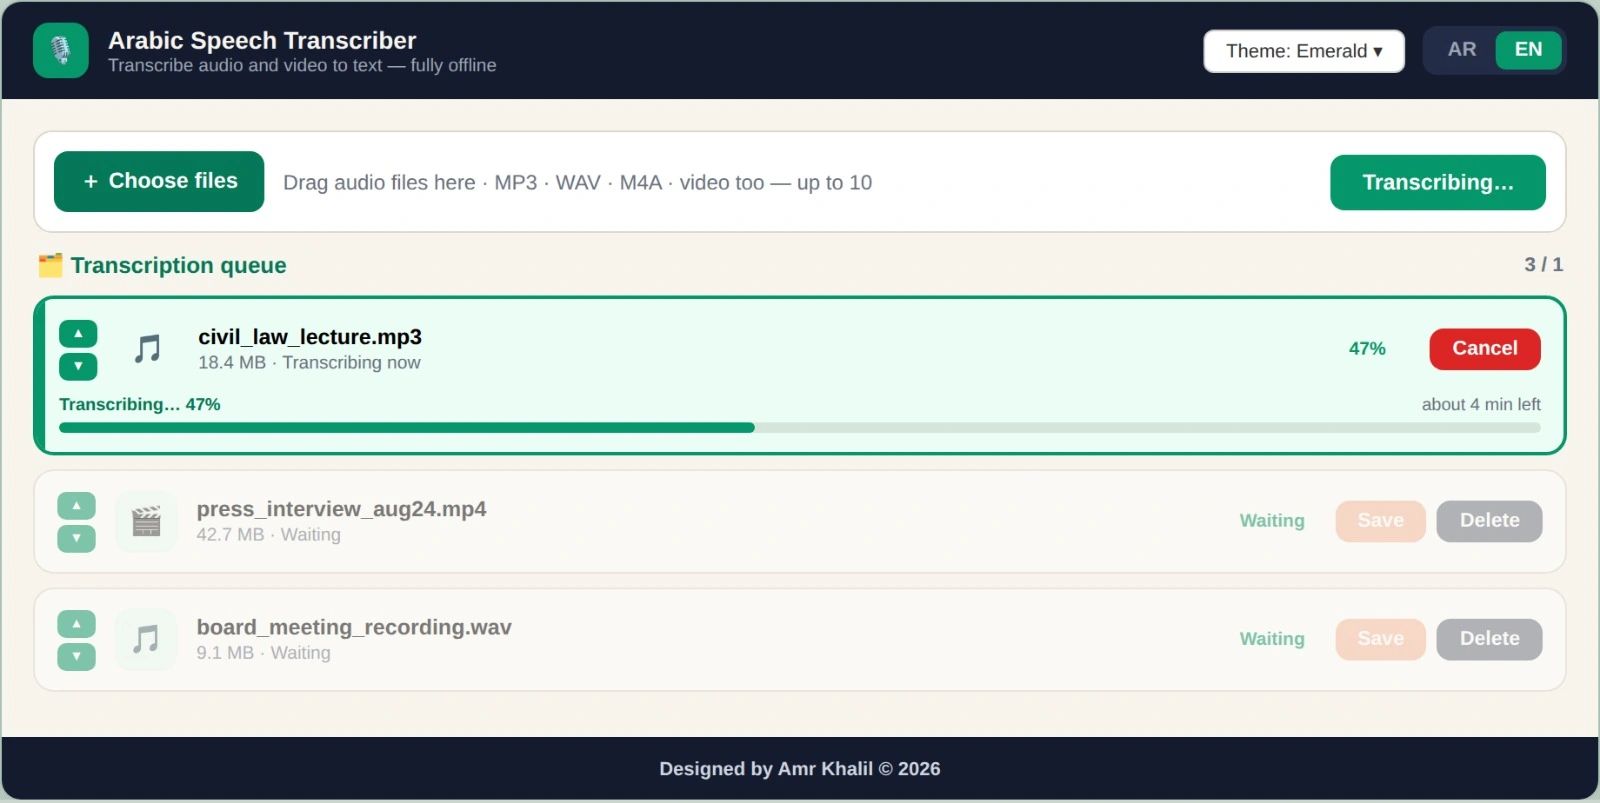
Task: Click the music note icon for civil_law_lecture.mp3
Action: click(148, 349)
